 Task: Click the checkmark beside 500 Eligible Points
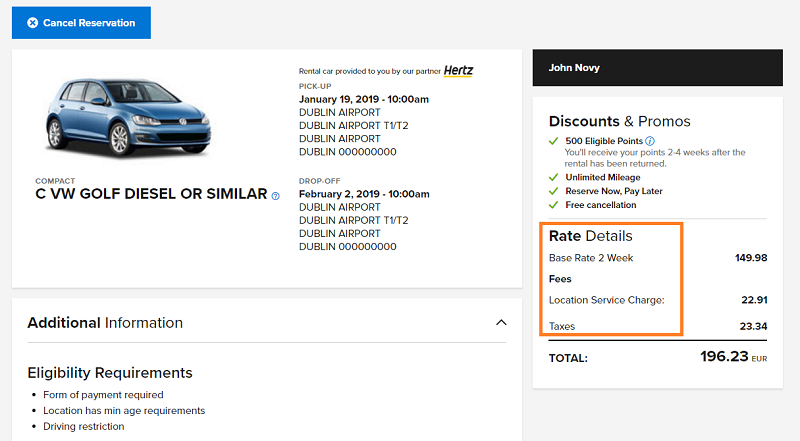coord(554,141)
